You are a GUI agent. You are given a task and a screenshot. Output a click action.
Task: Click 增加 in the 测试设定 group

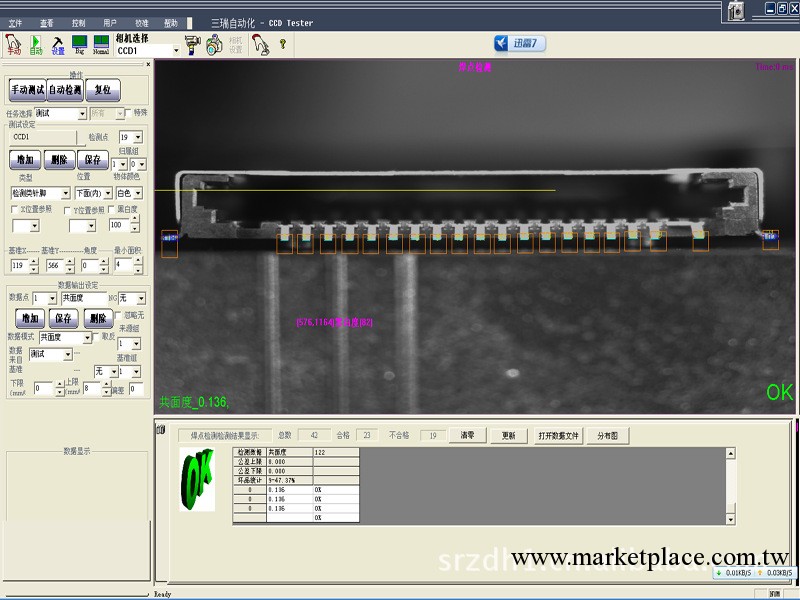[x=25, y=160]
